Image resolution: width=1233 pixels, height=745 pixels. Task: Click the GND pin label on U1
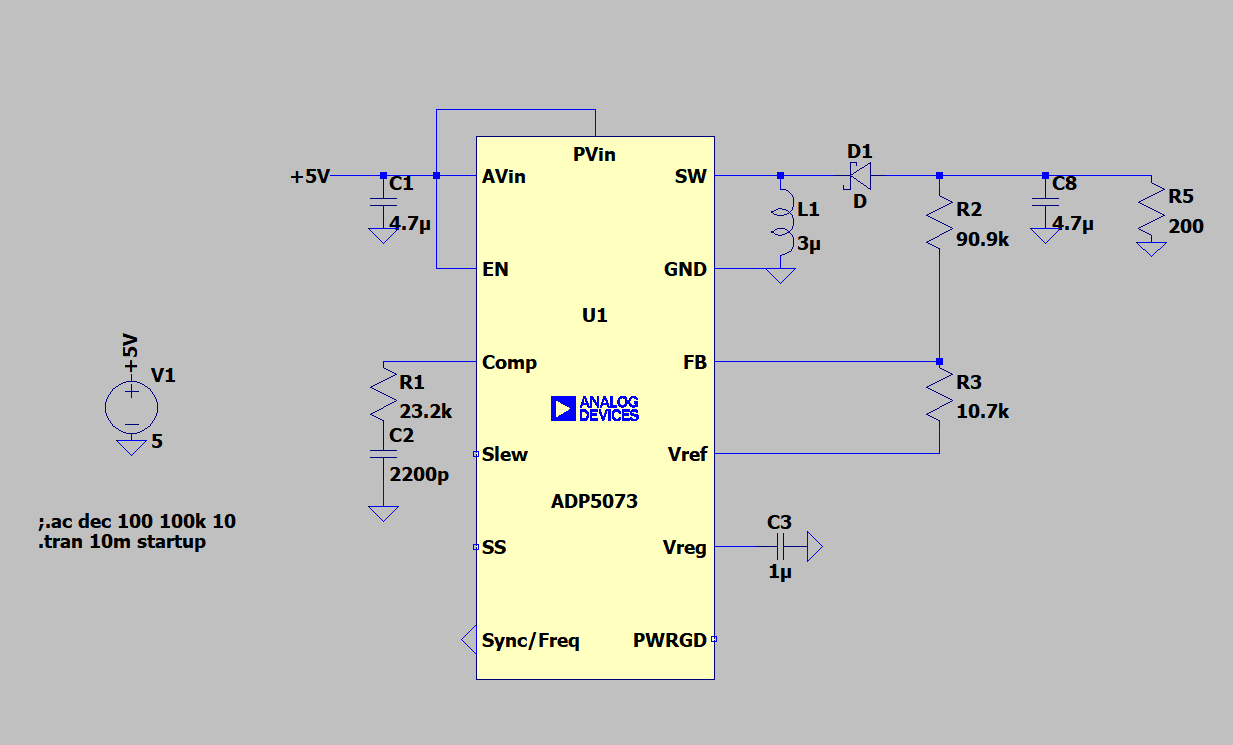tap(685, 270)
